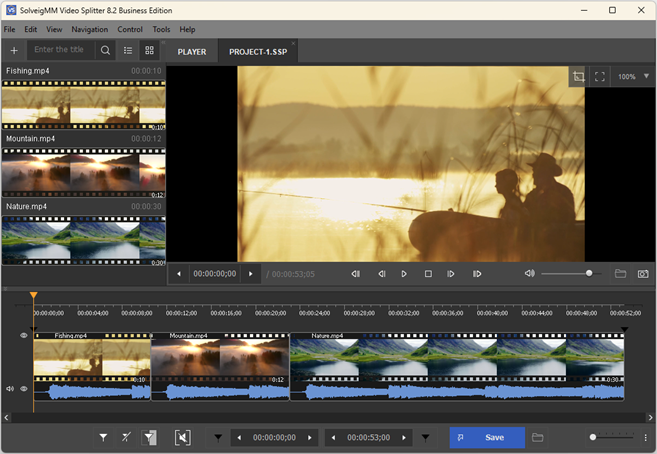The width and height of the screenshot is (657, 454).
Task: Click the Mountain.mp4 audio waveform on timeline
Action: (x=220, y=392)
